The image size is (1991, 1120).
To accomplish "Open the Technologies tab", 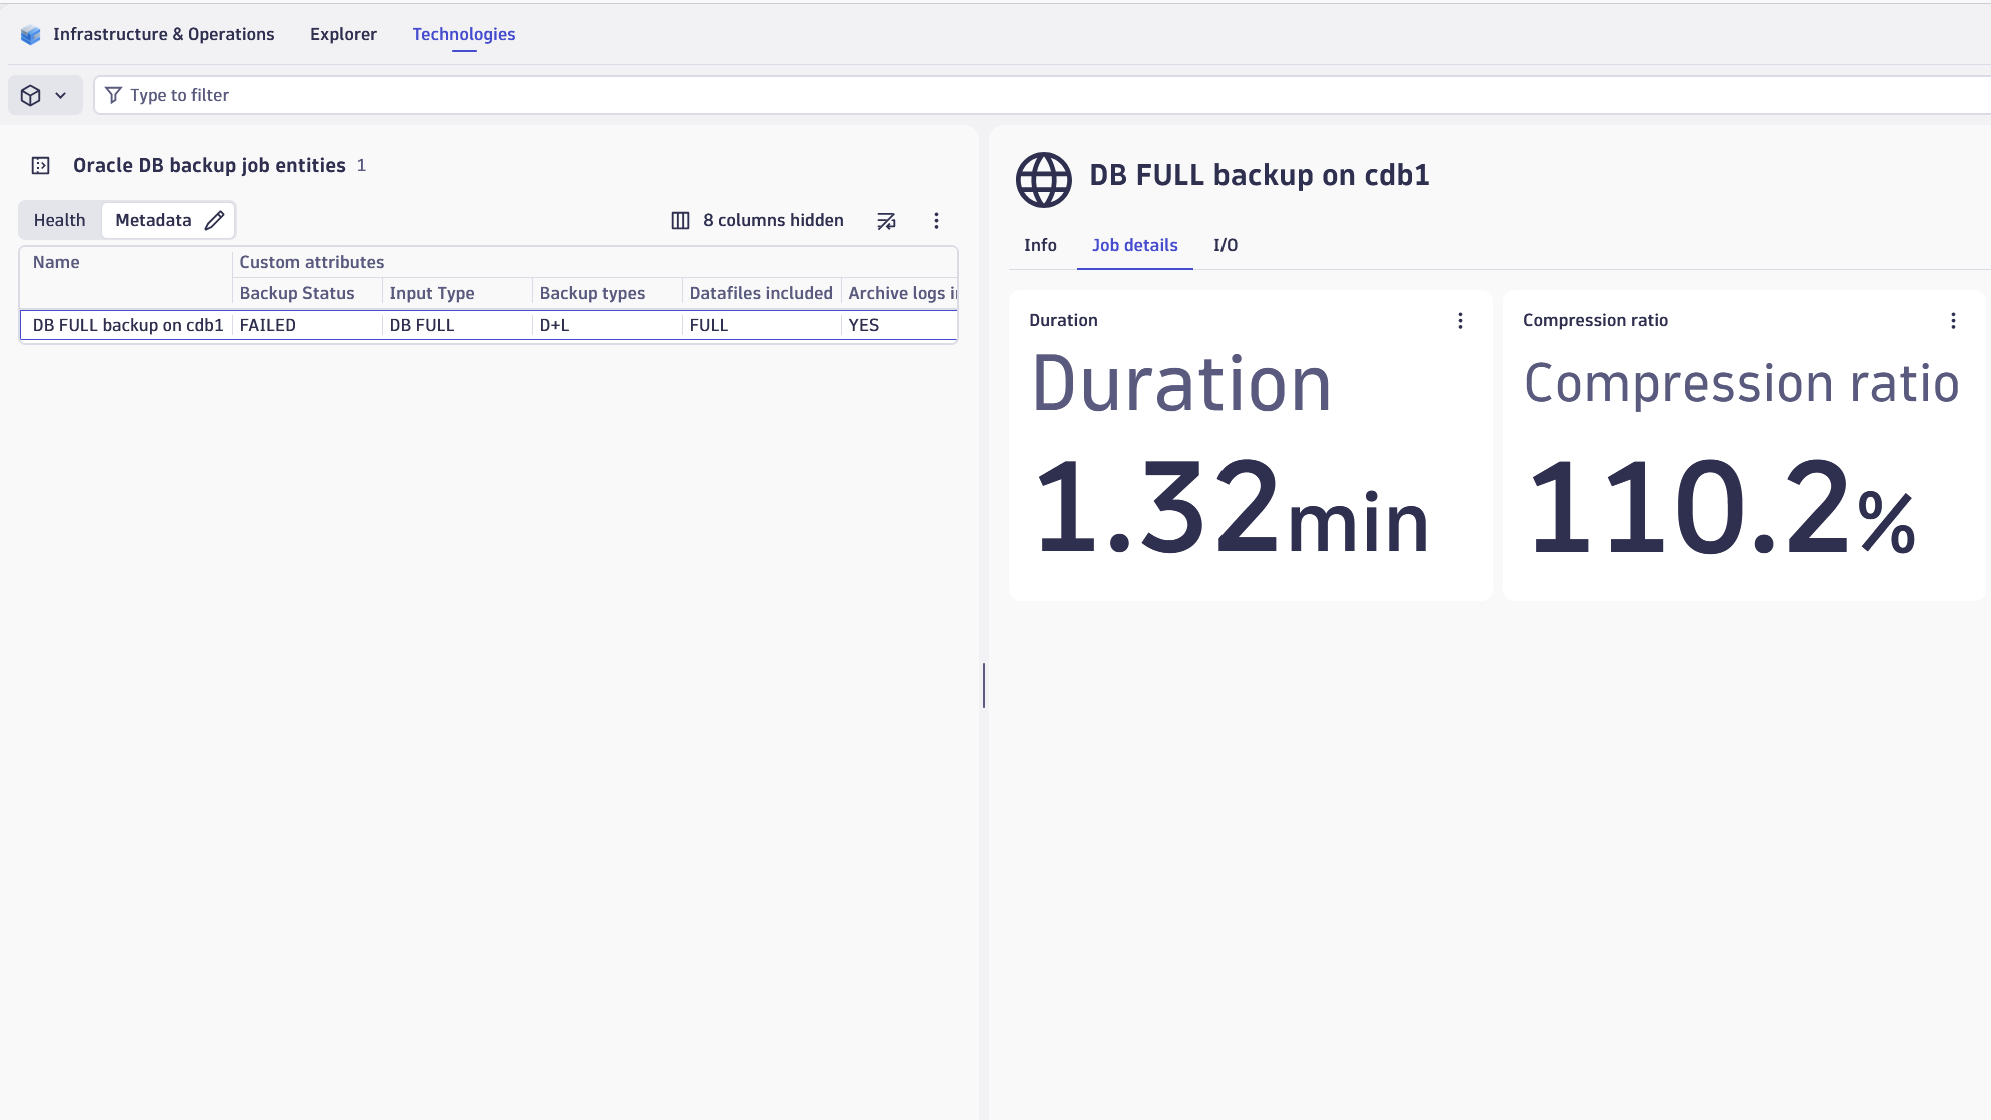I will 463,34.
